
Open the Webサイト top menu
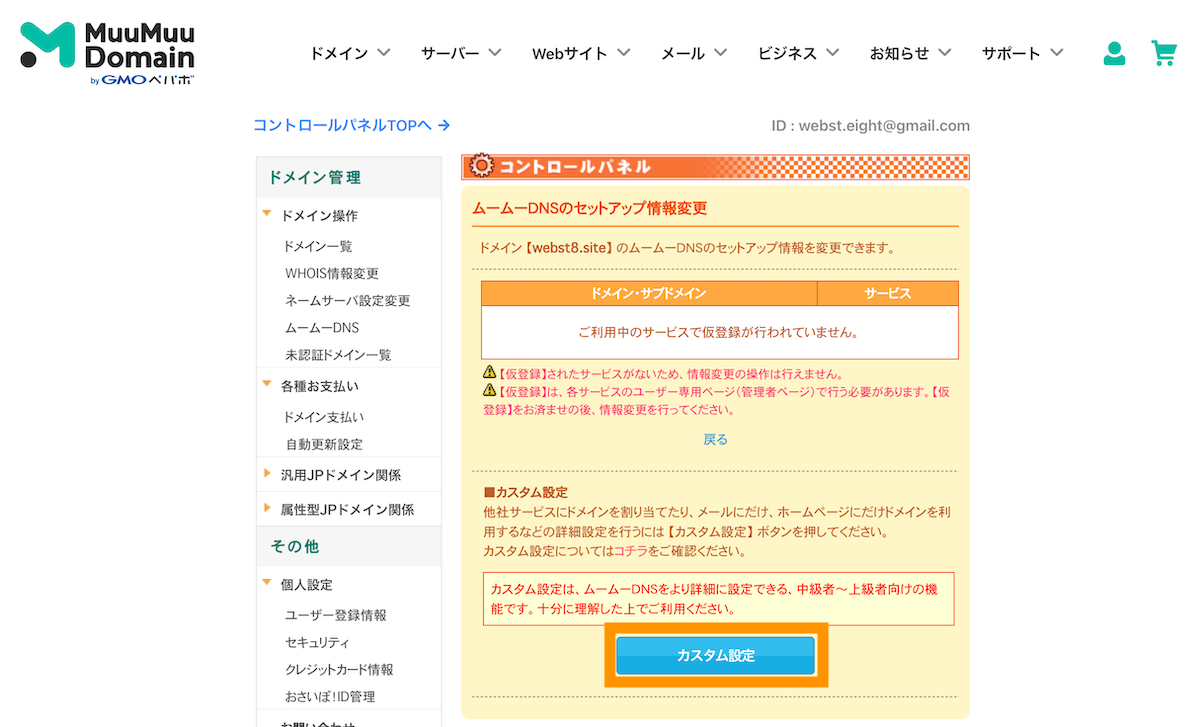click(570, 53)
